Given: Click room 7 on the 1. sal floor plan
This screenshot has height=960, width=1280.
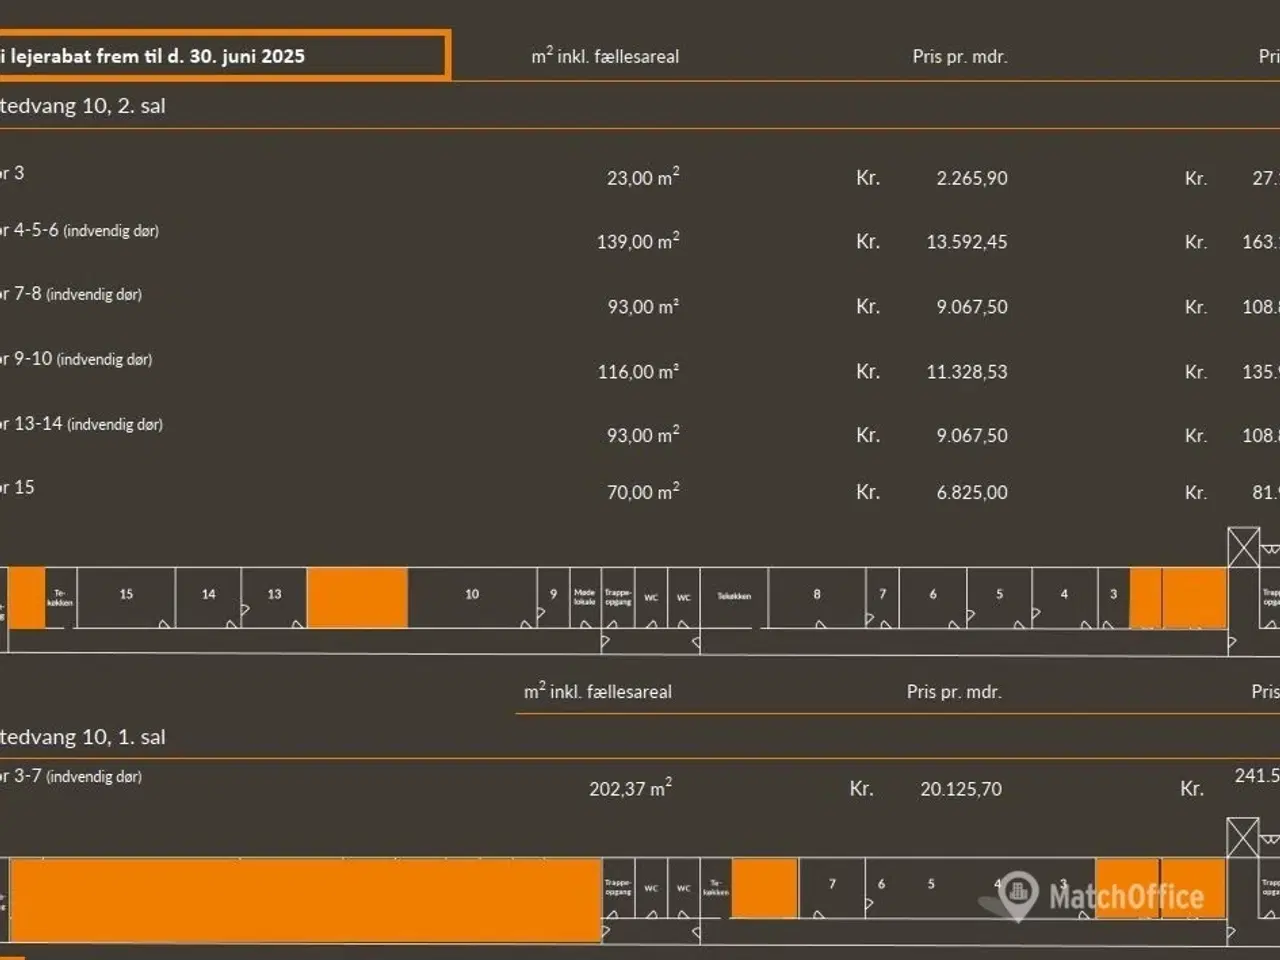Looking at the screenshot, I should pos(832,887).
